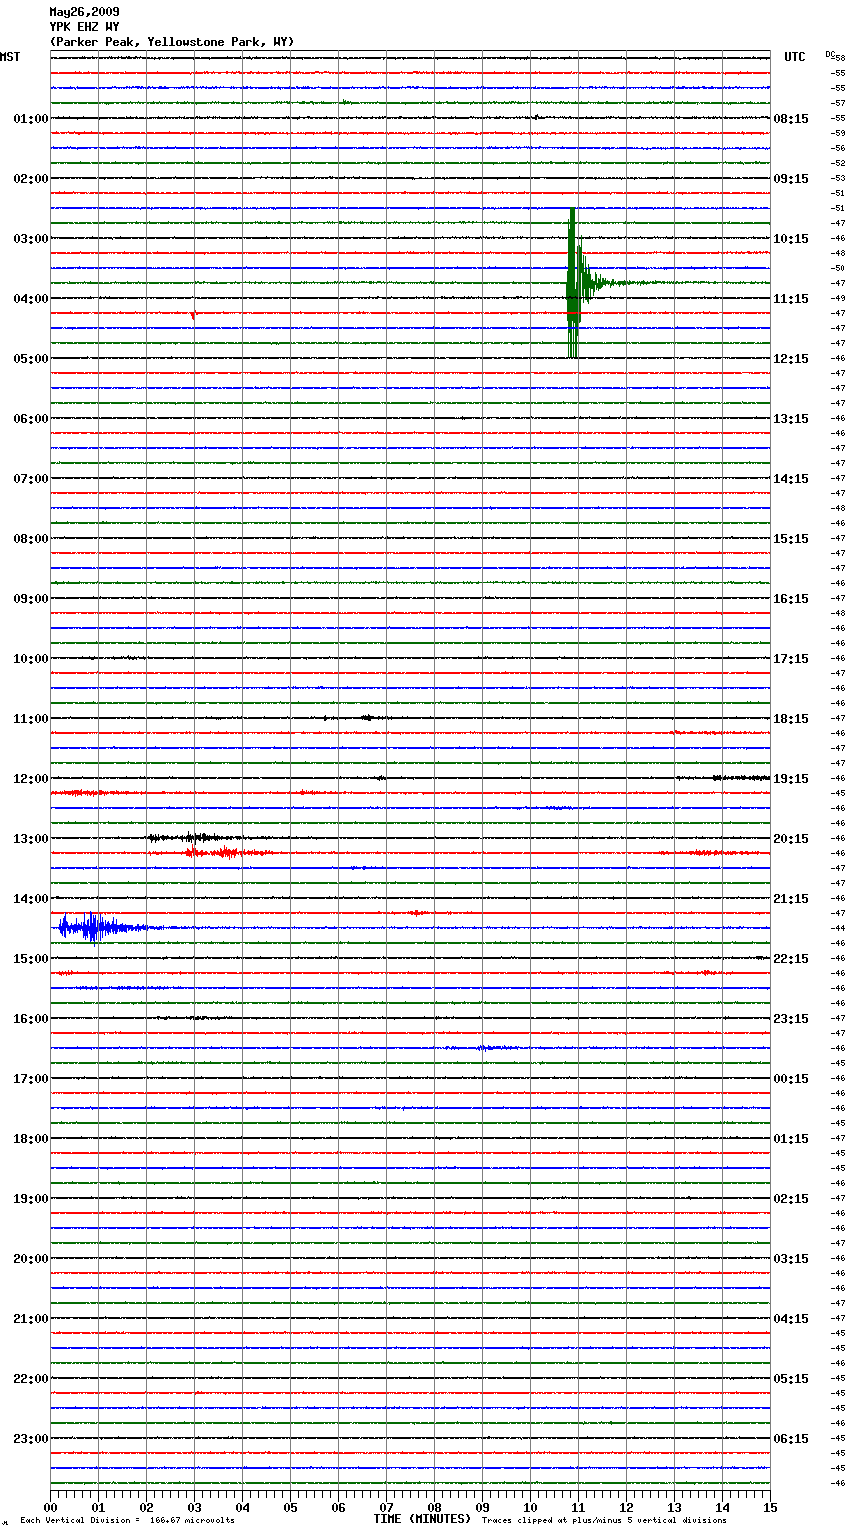Click the 16:15 UTC time label
This screenshot has height=1534, width=850.
point(791,599)
